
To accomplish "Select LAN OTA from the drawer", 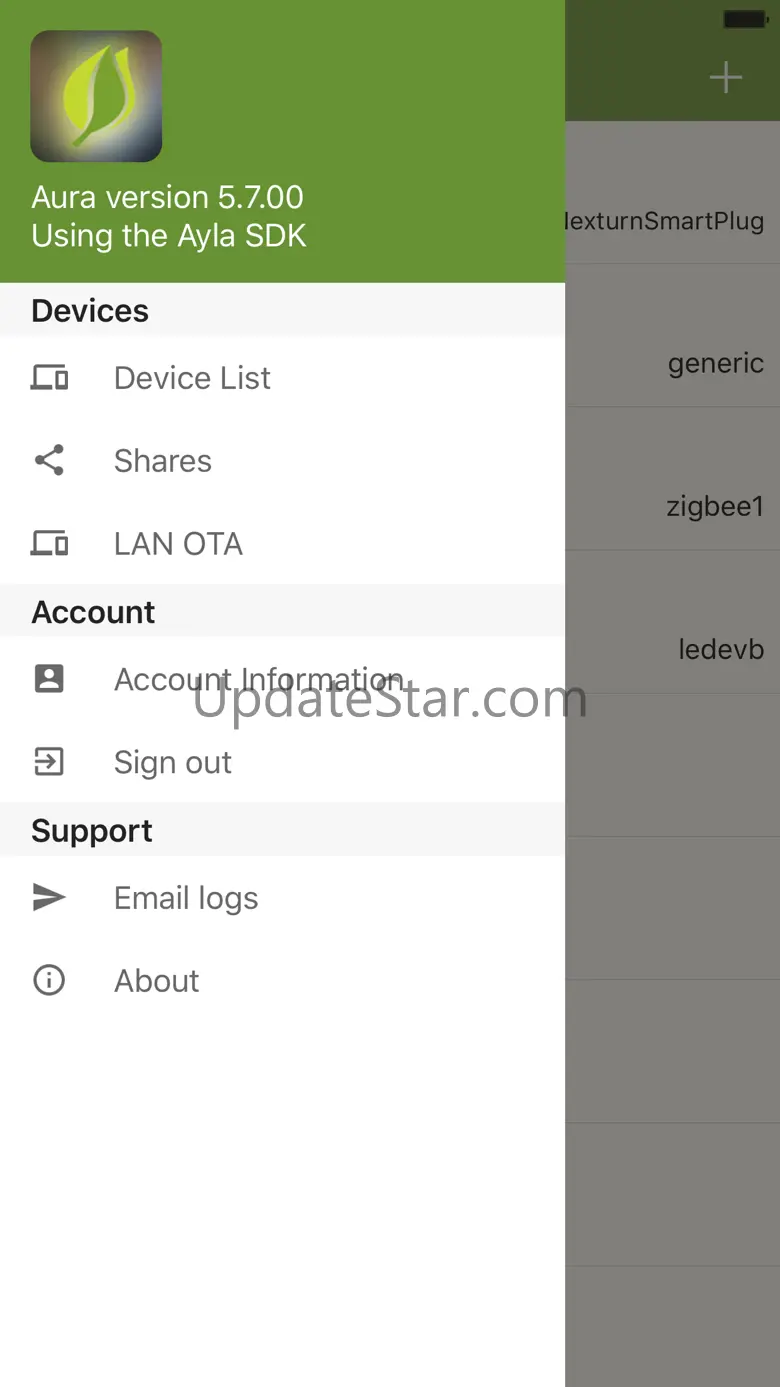I will (x=178, y=544).
